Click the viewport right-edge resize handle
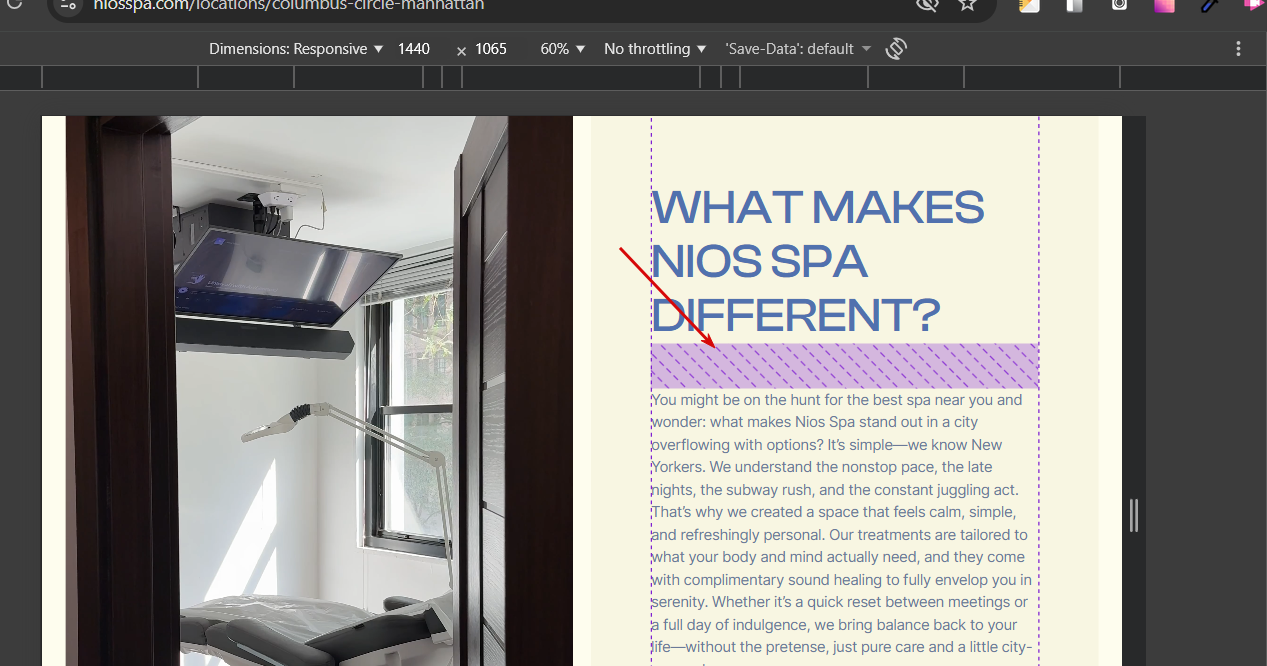 (1134, 515)
